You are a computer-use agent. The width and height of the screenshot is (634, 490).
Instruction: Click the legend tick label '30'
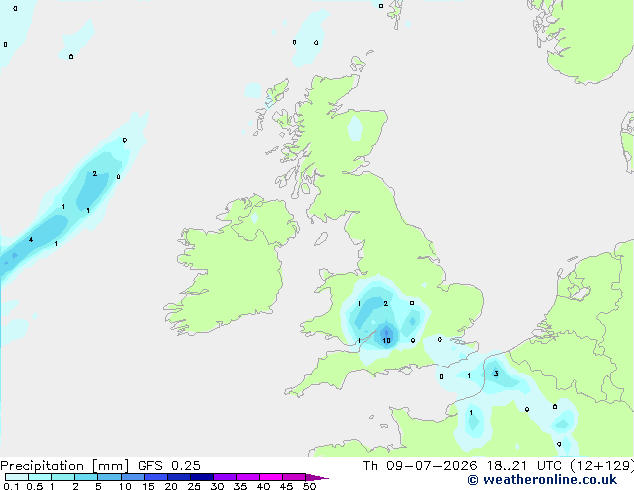click(217, 486)
